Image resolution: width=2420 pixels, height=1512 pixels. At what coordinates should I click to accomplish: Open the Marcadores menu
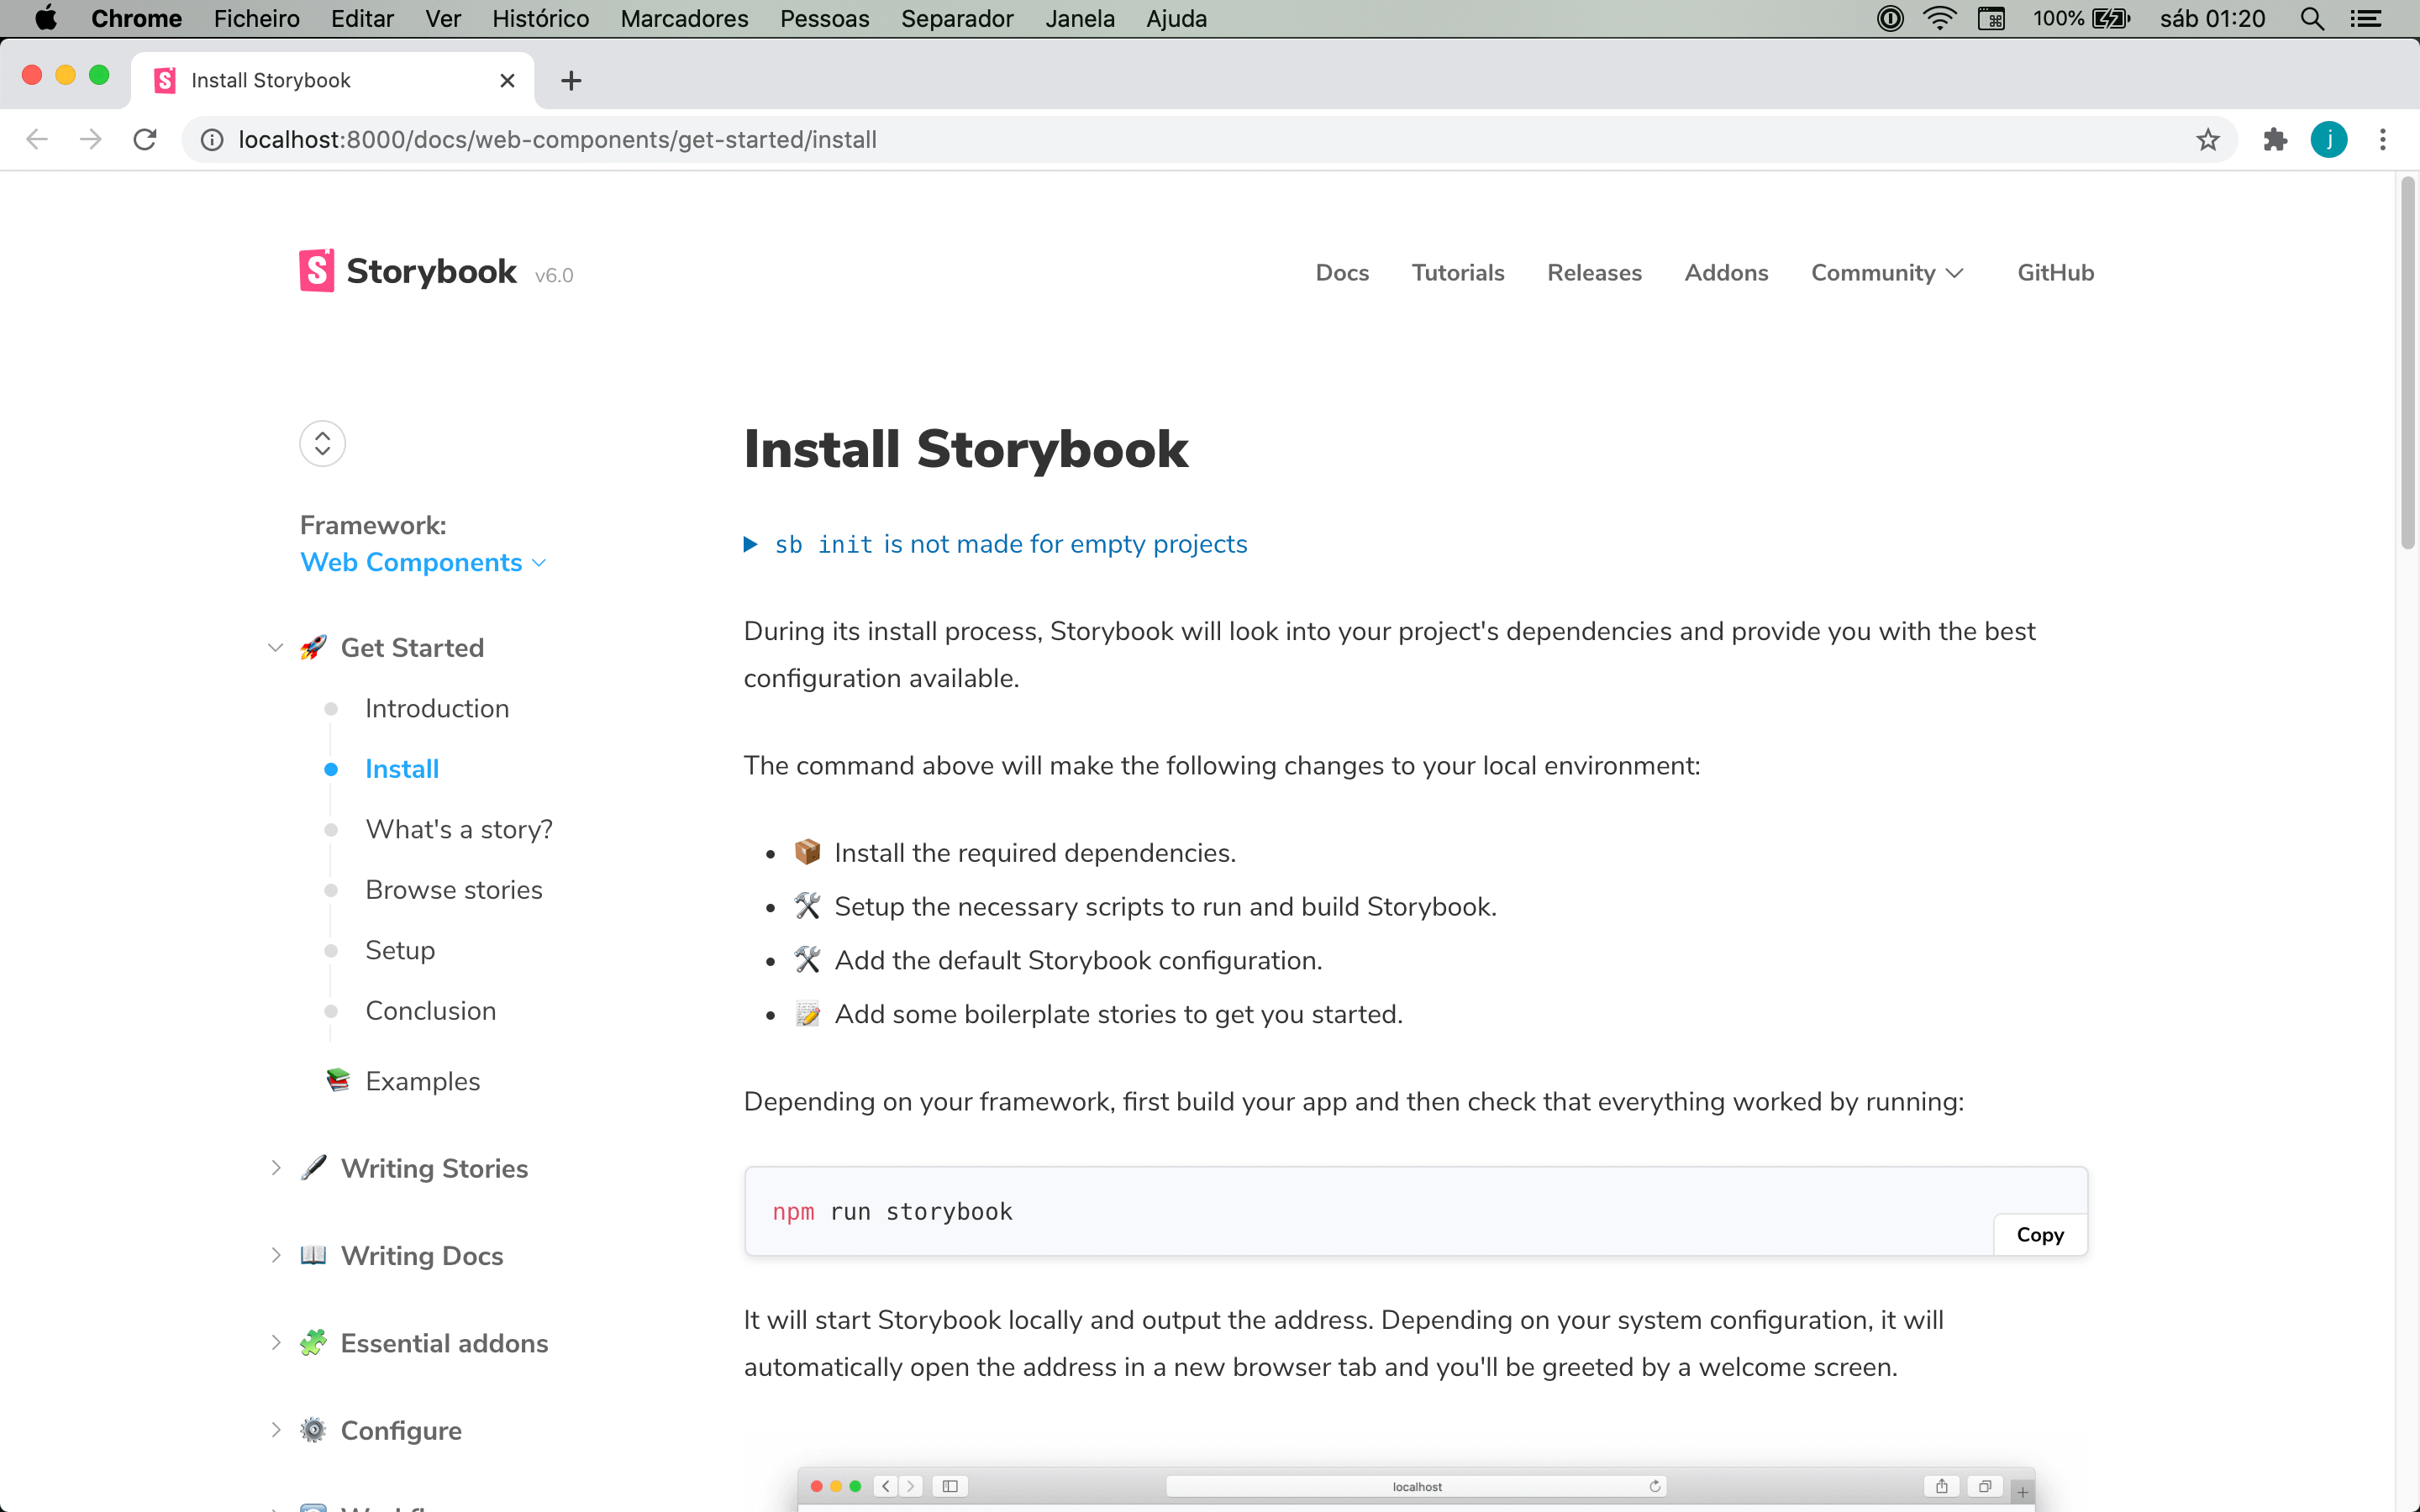(x=683, y=18)
